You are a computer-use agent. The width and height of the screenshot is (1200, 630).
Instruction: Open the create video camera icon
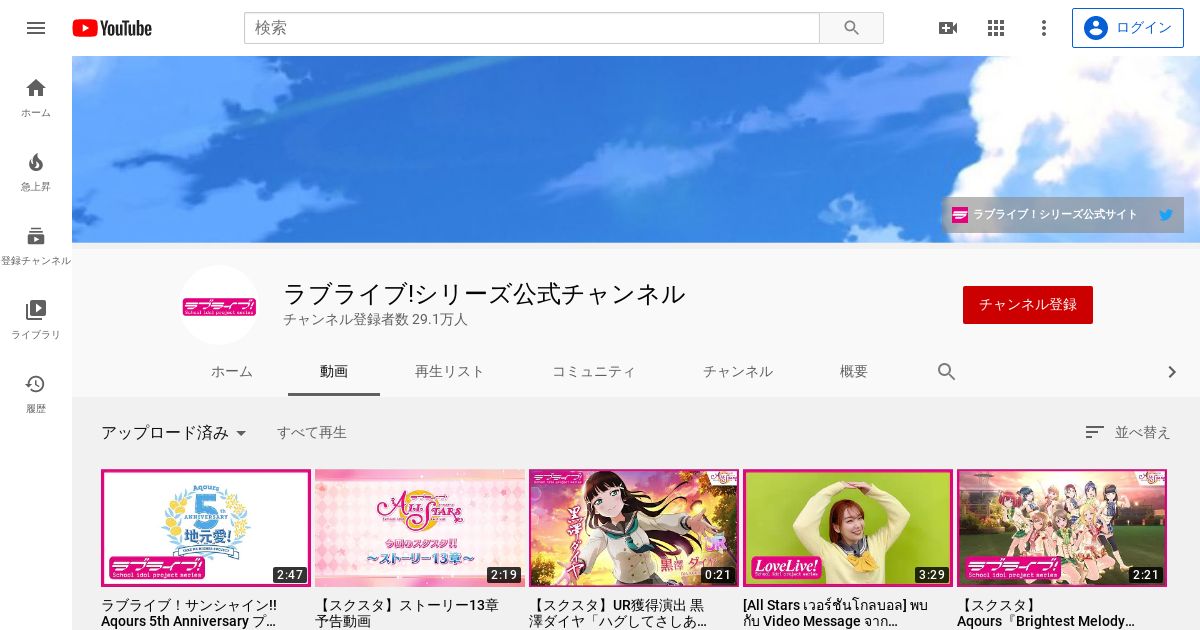[948, 28]
